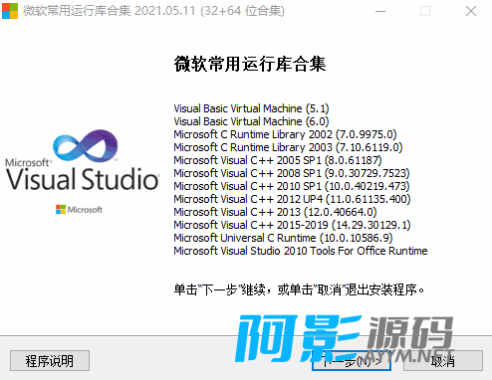Click Microsoft Visual C++ 2010 SP1 entry
492x380 pixels.
(x=292, y=186)
